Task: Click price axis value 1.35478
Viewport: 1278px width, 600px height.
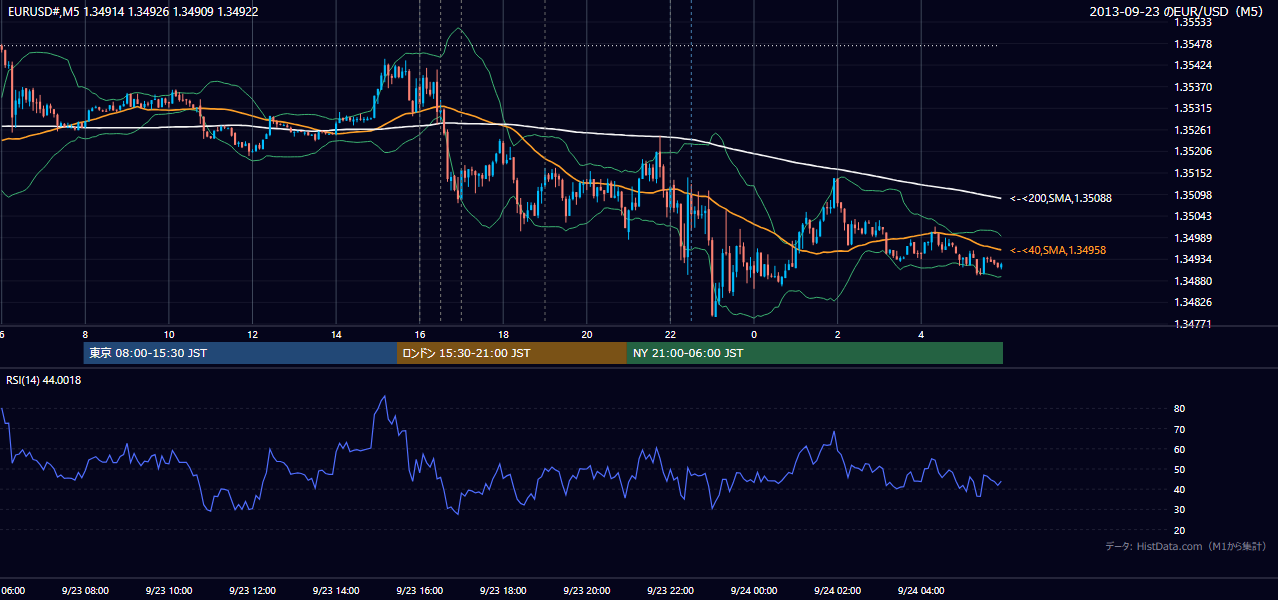Action: 1194,44
